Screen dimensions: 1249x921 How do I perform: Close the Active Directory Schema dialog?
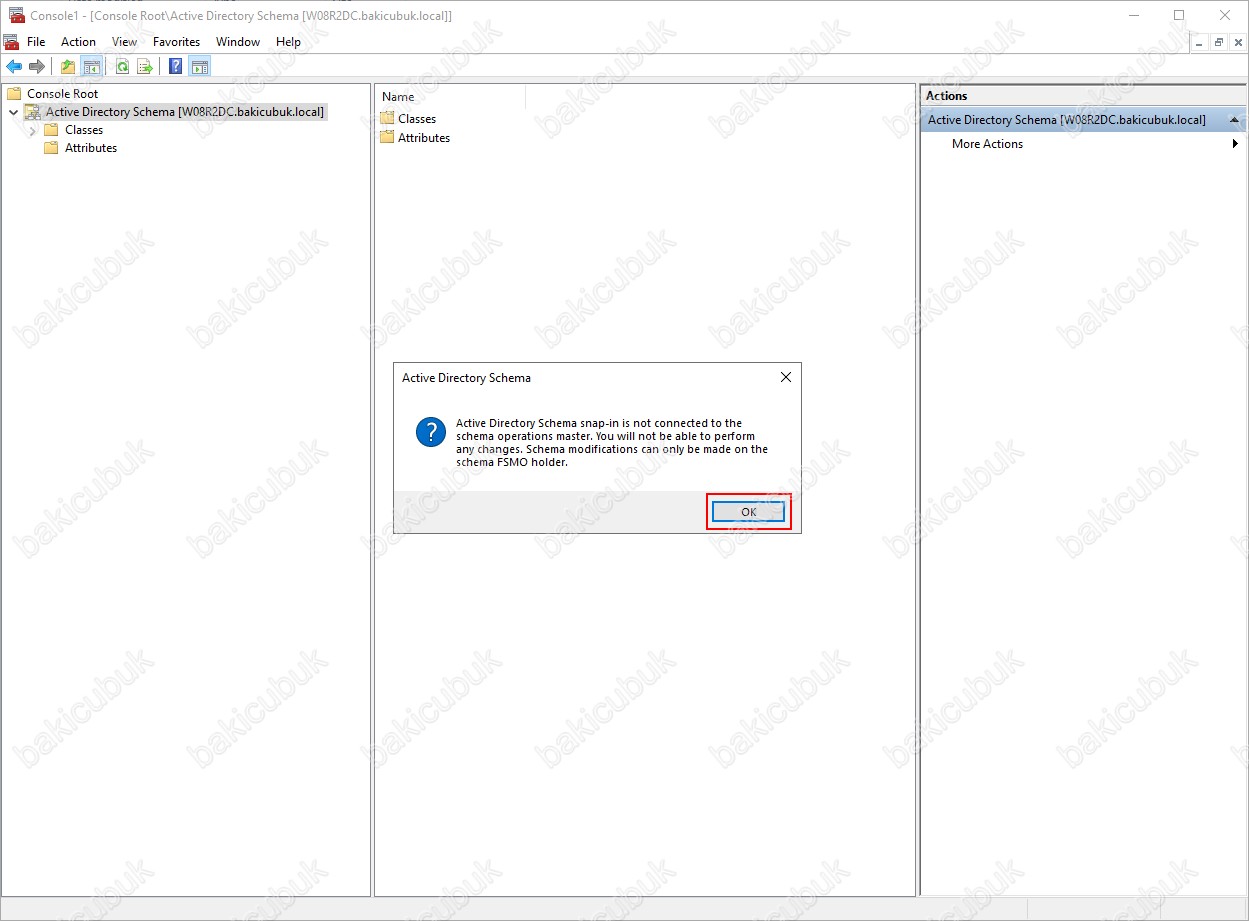785,378
